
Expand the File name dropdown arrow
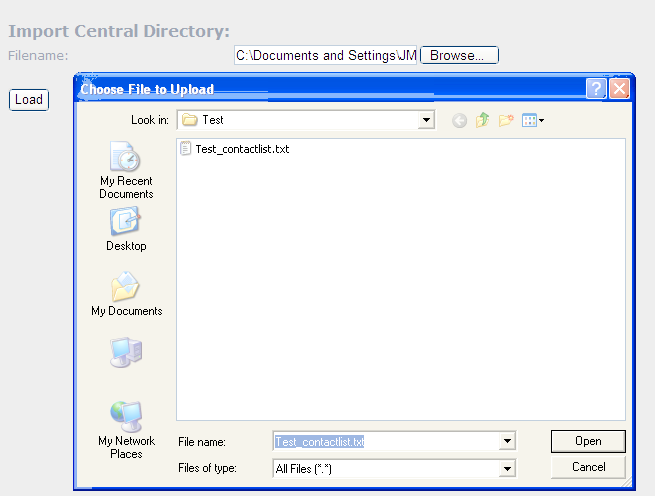tap(507, 441)
